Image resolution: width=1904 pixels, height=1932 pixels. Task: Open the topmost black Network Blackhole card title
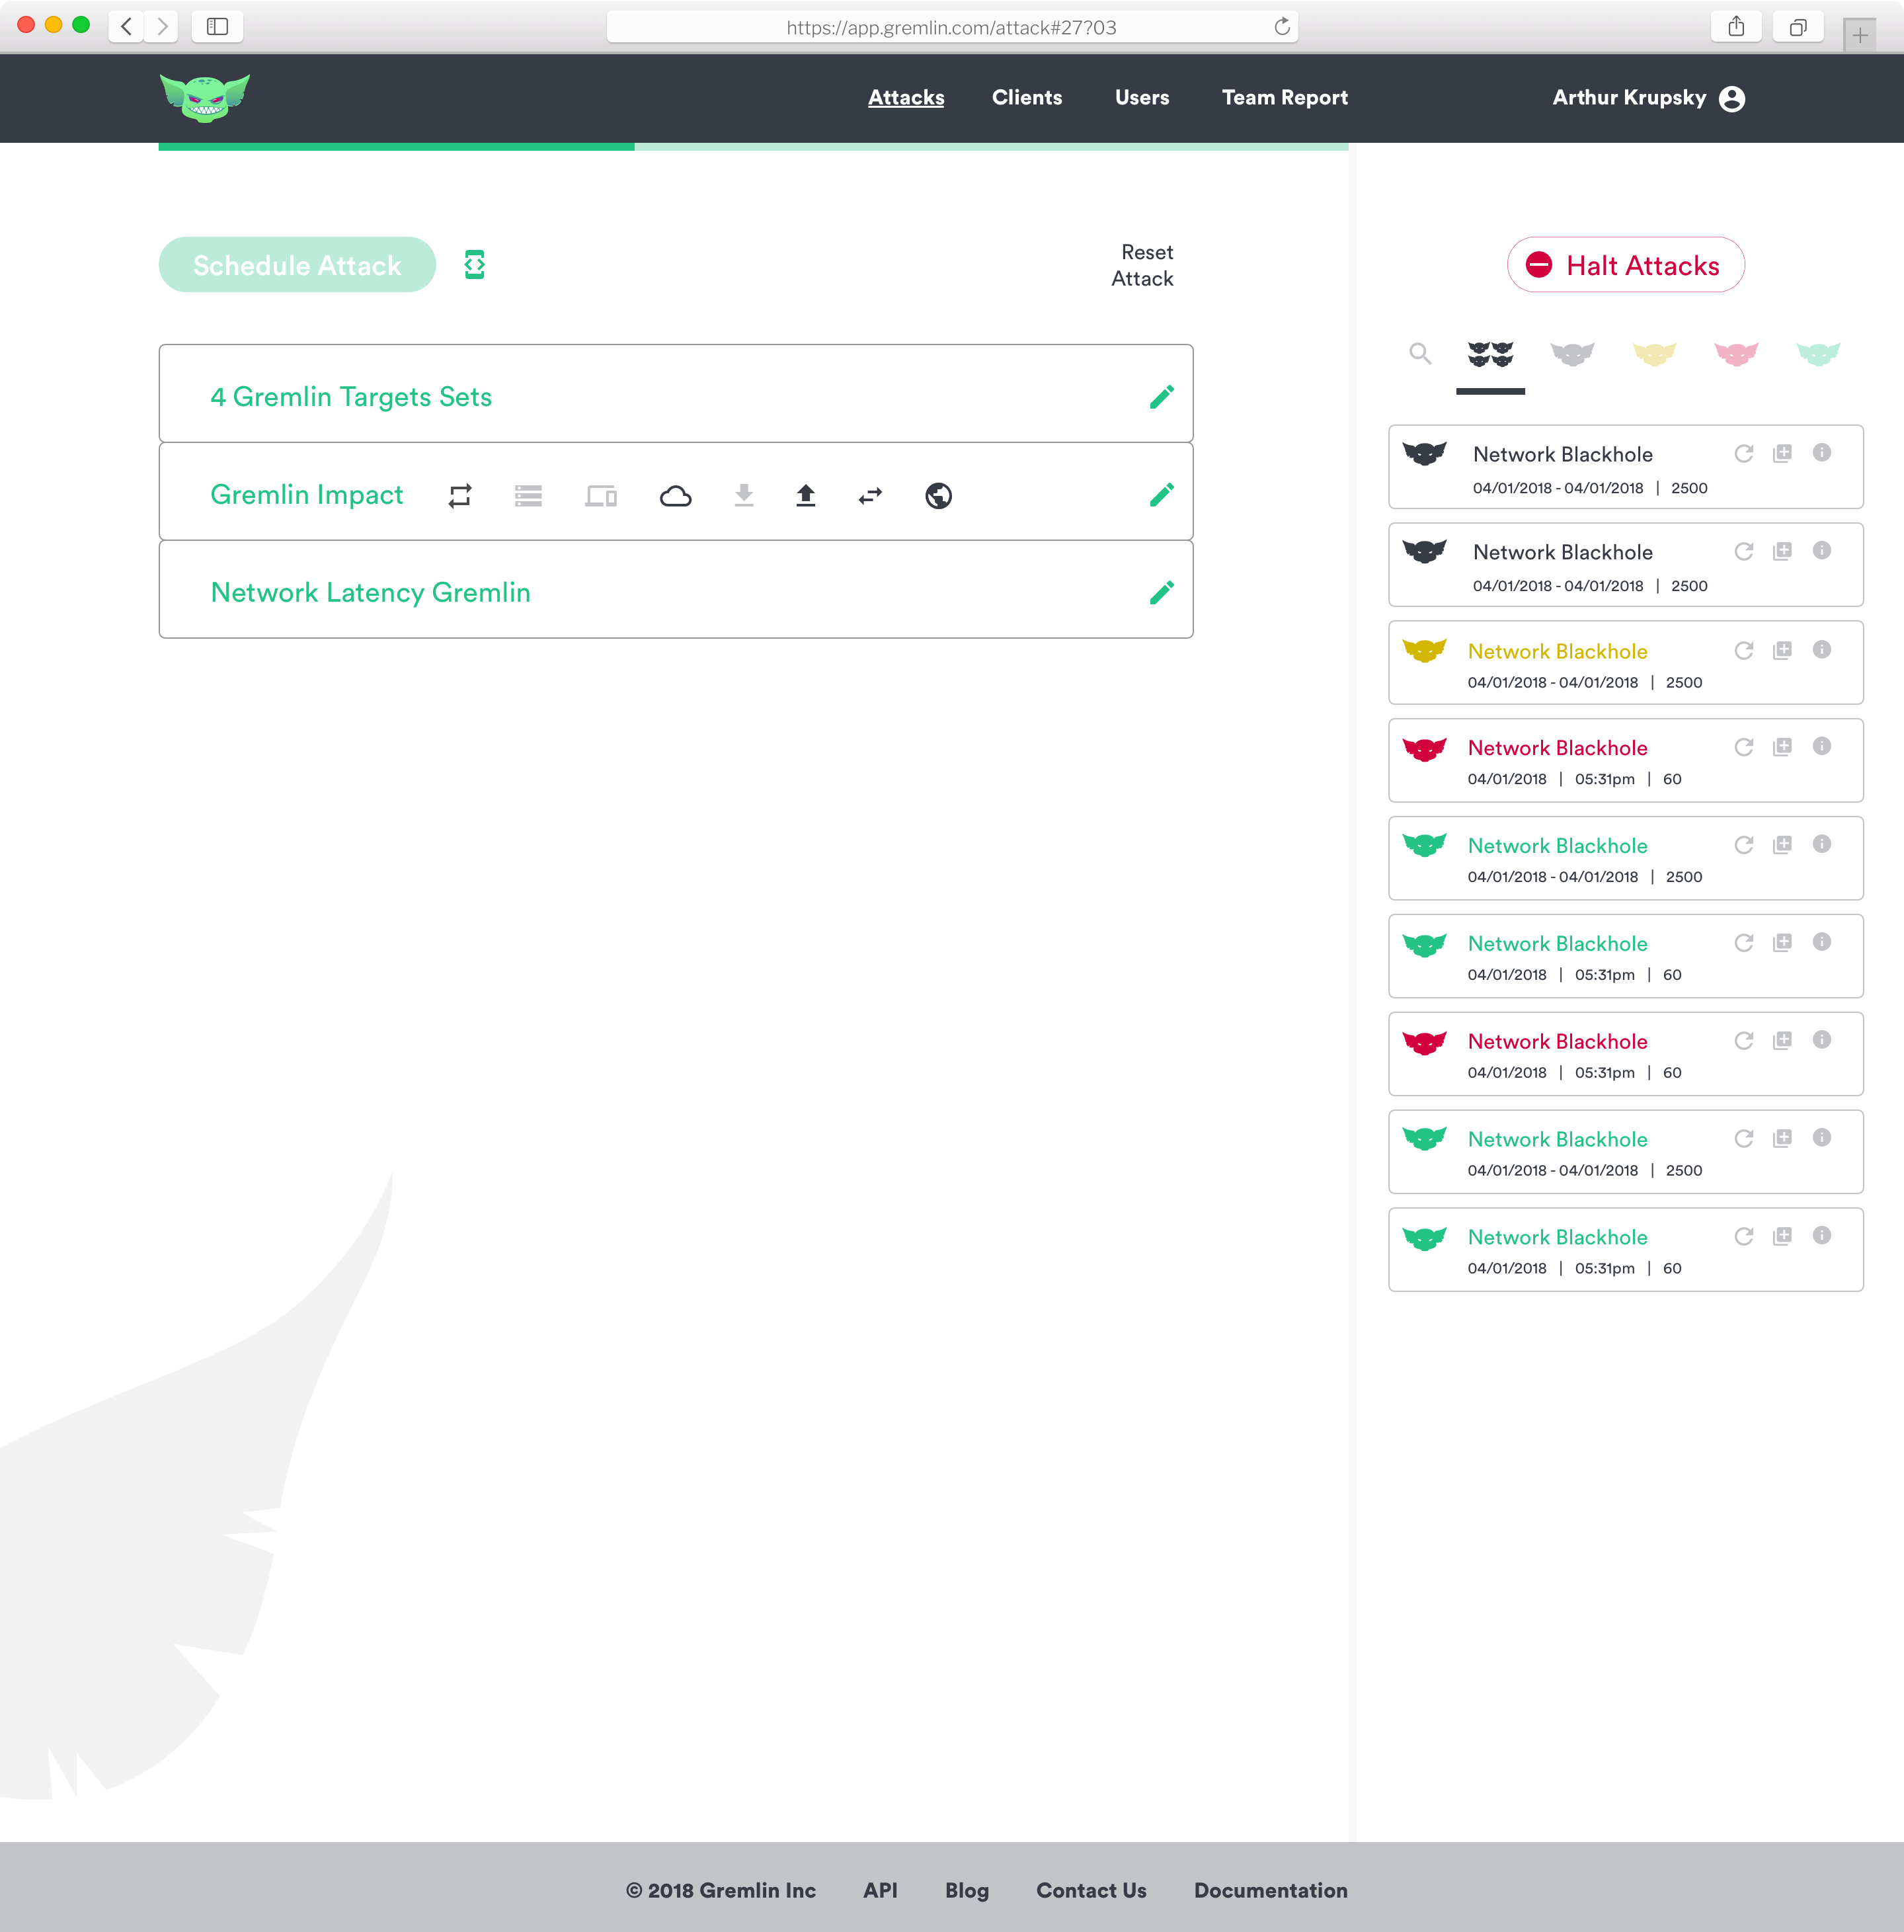[1562, 454]
